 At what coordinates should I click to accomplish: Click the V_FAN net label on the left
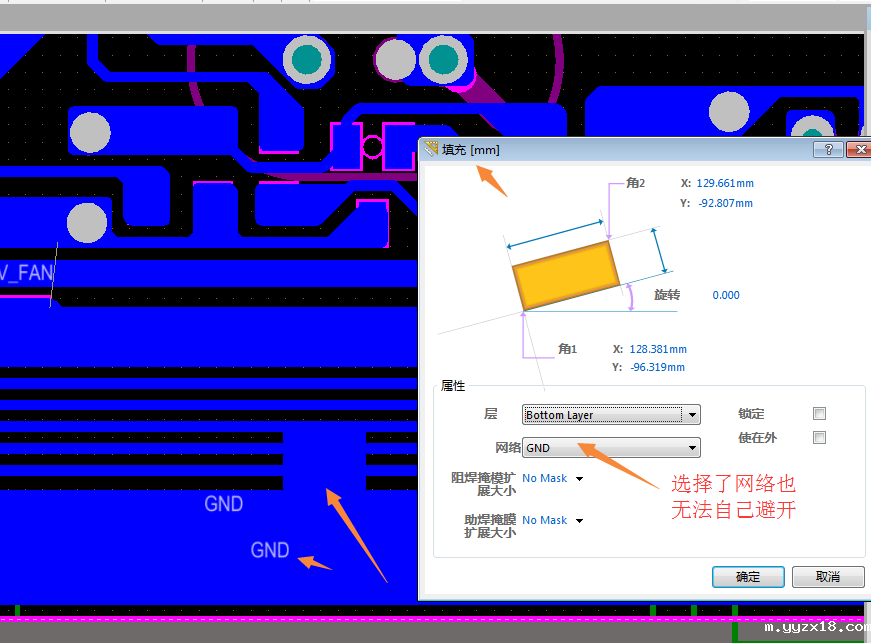tap(27, 271)
